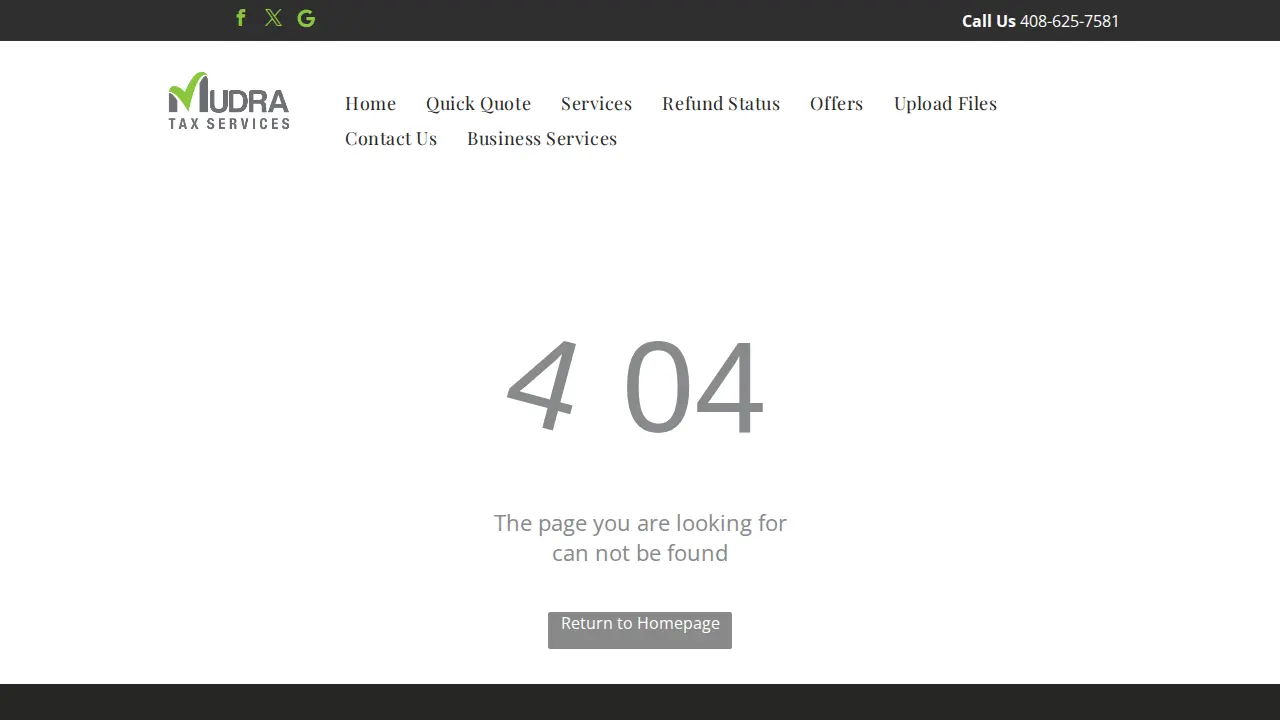Viewport: 1280px width, 720px height.
Task: Open the Upload Files page
Action: coord(945,103)
